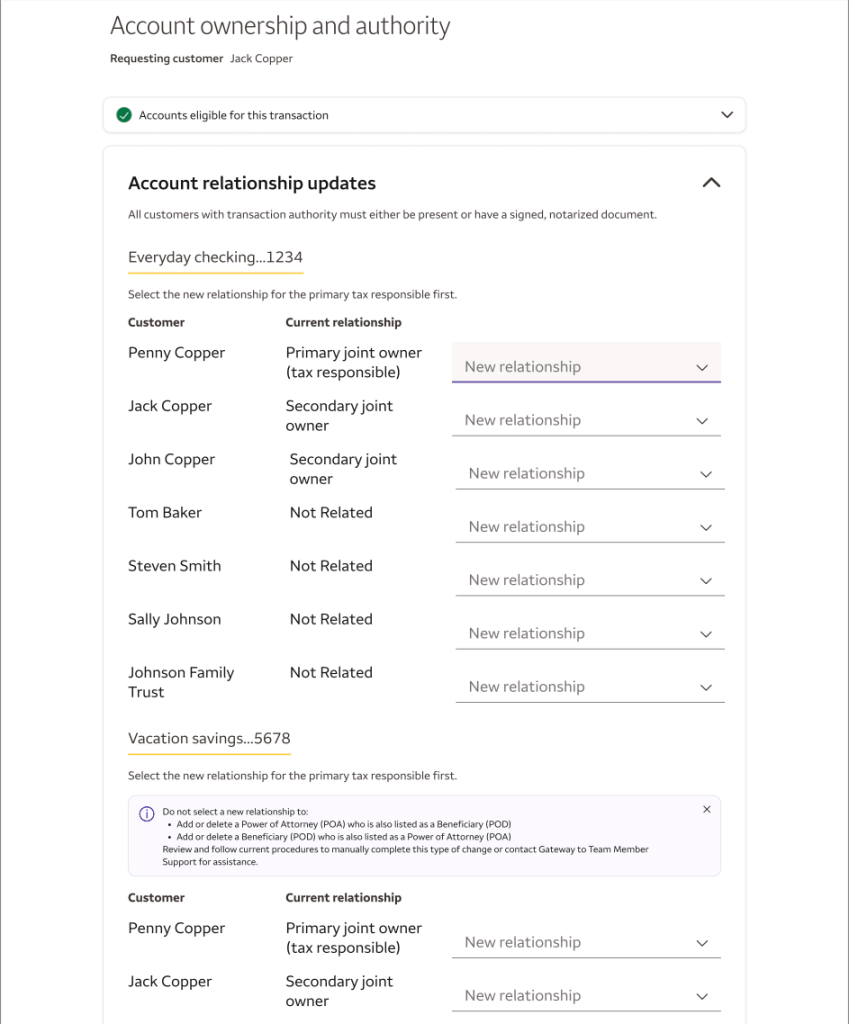
Task: Click requesting customer name Jack Copper
Action: coord(261,59)
